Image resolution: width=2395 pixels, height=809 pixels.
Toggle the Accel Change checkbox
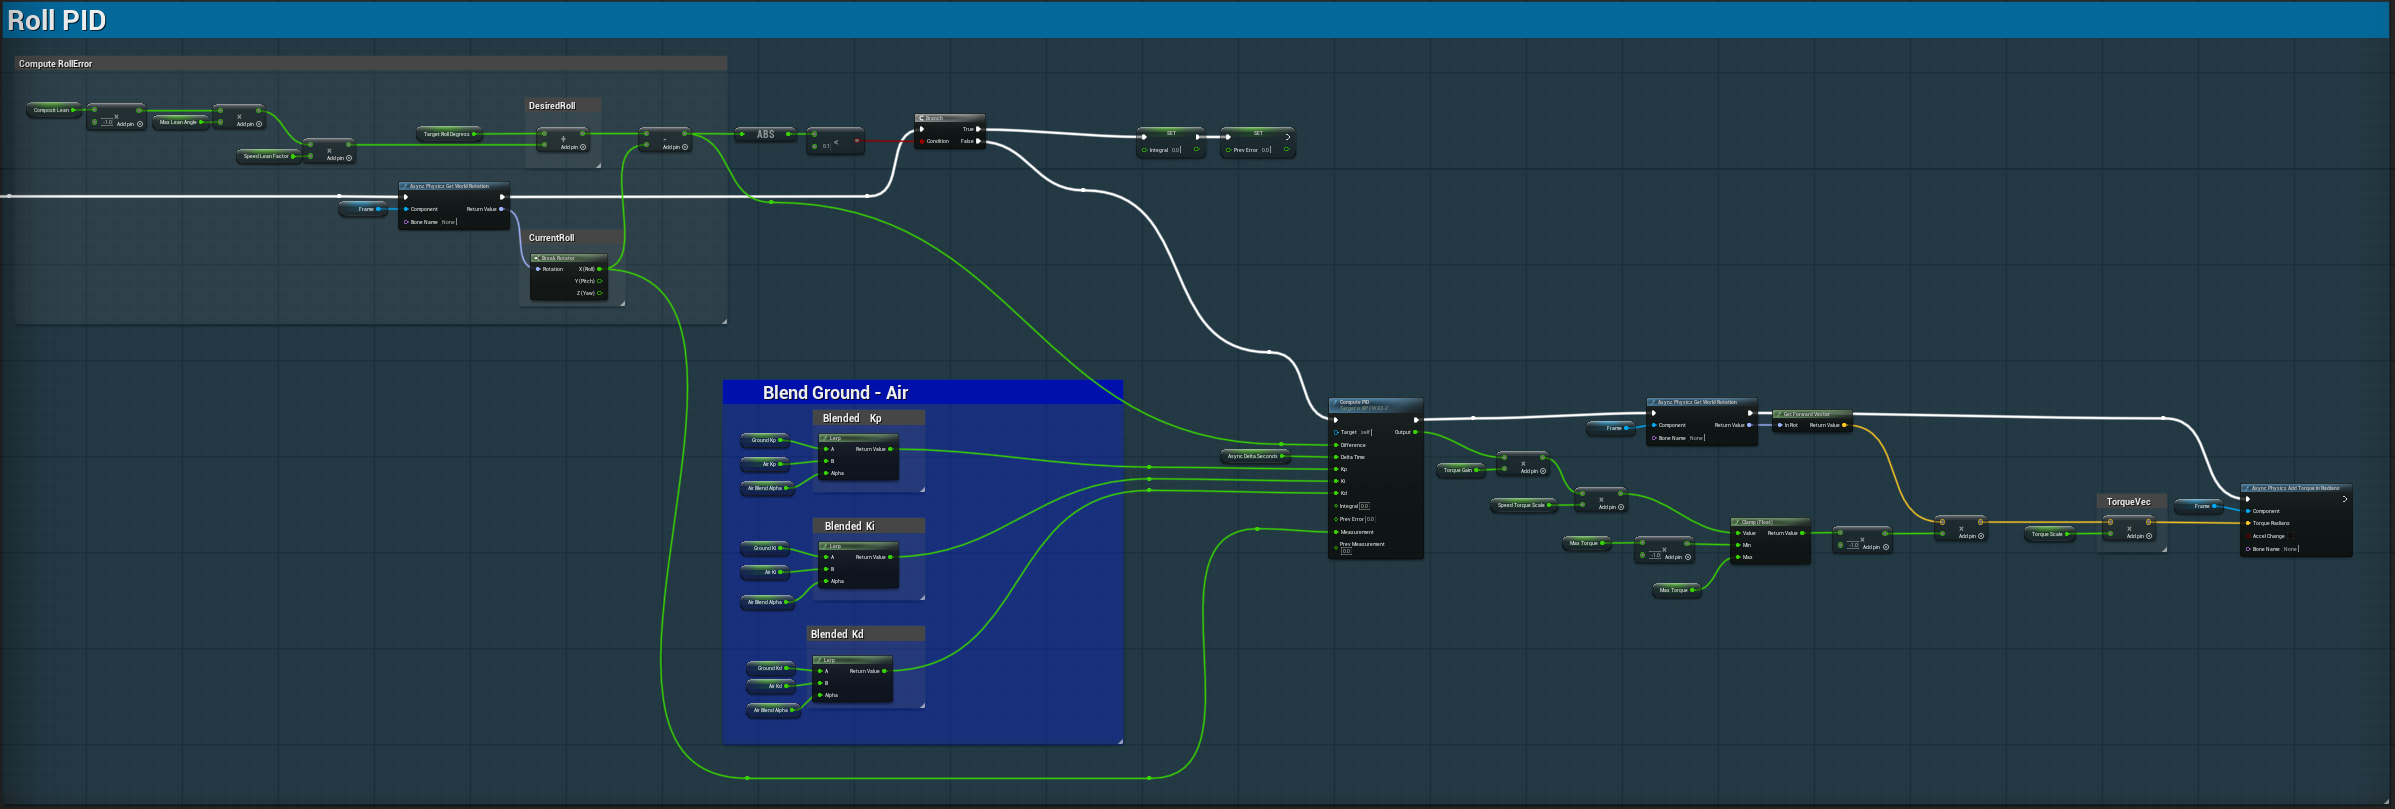click(x=2290, y=536)
